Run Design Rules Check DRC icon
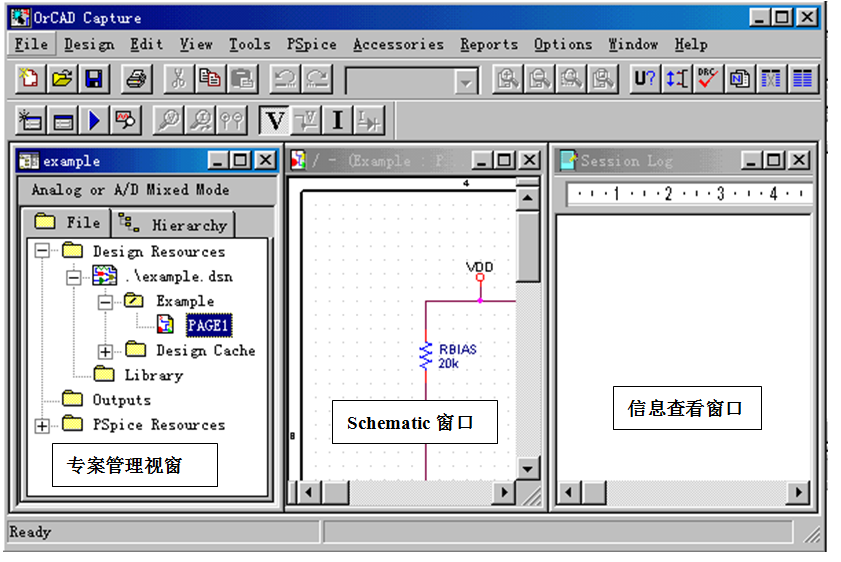This screenshot has height=562, width=841. [x=708, y=79]
